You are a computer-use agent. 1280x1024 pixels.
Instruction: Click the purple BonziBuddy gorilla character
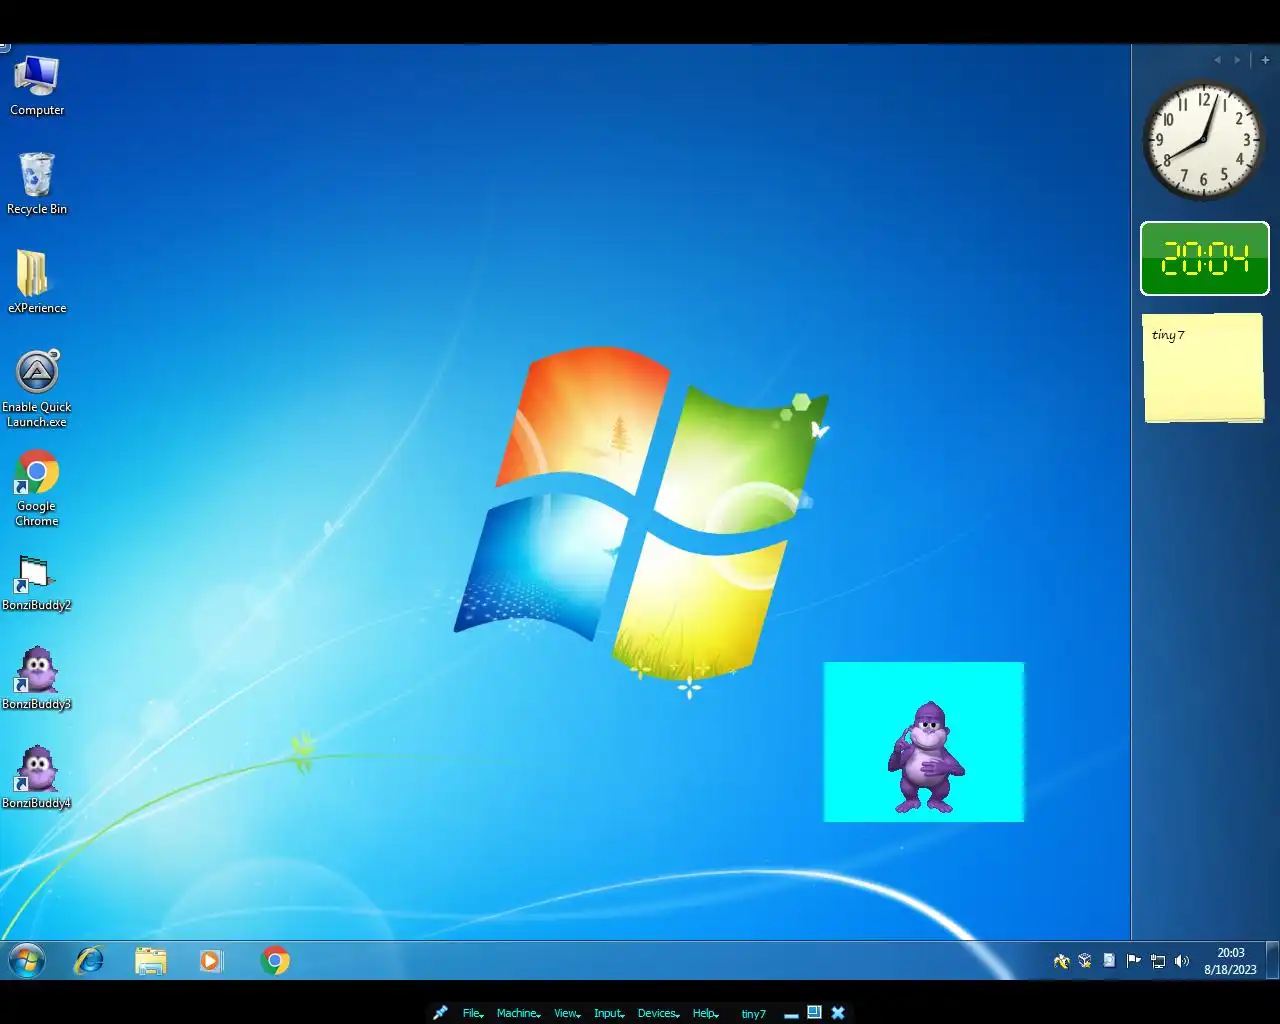925,757
